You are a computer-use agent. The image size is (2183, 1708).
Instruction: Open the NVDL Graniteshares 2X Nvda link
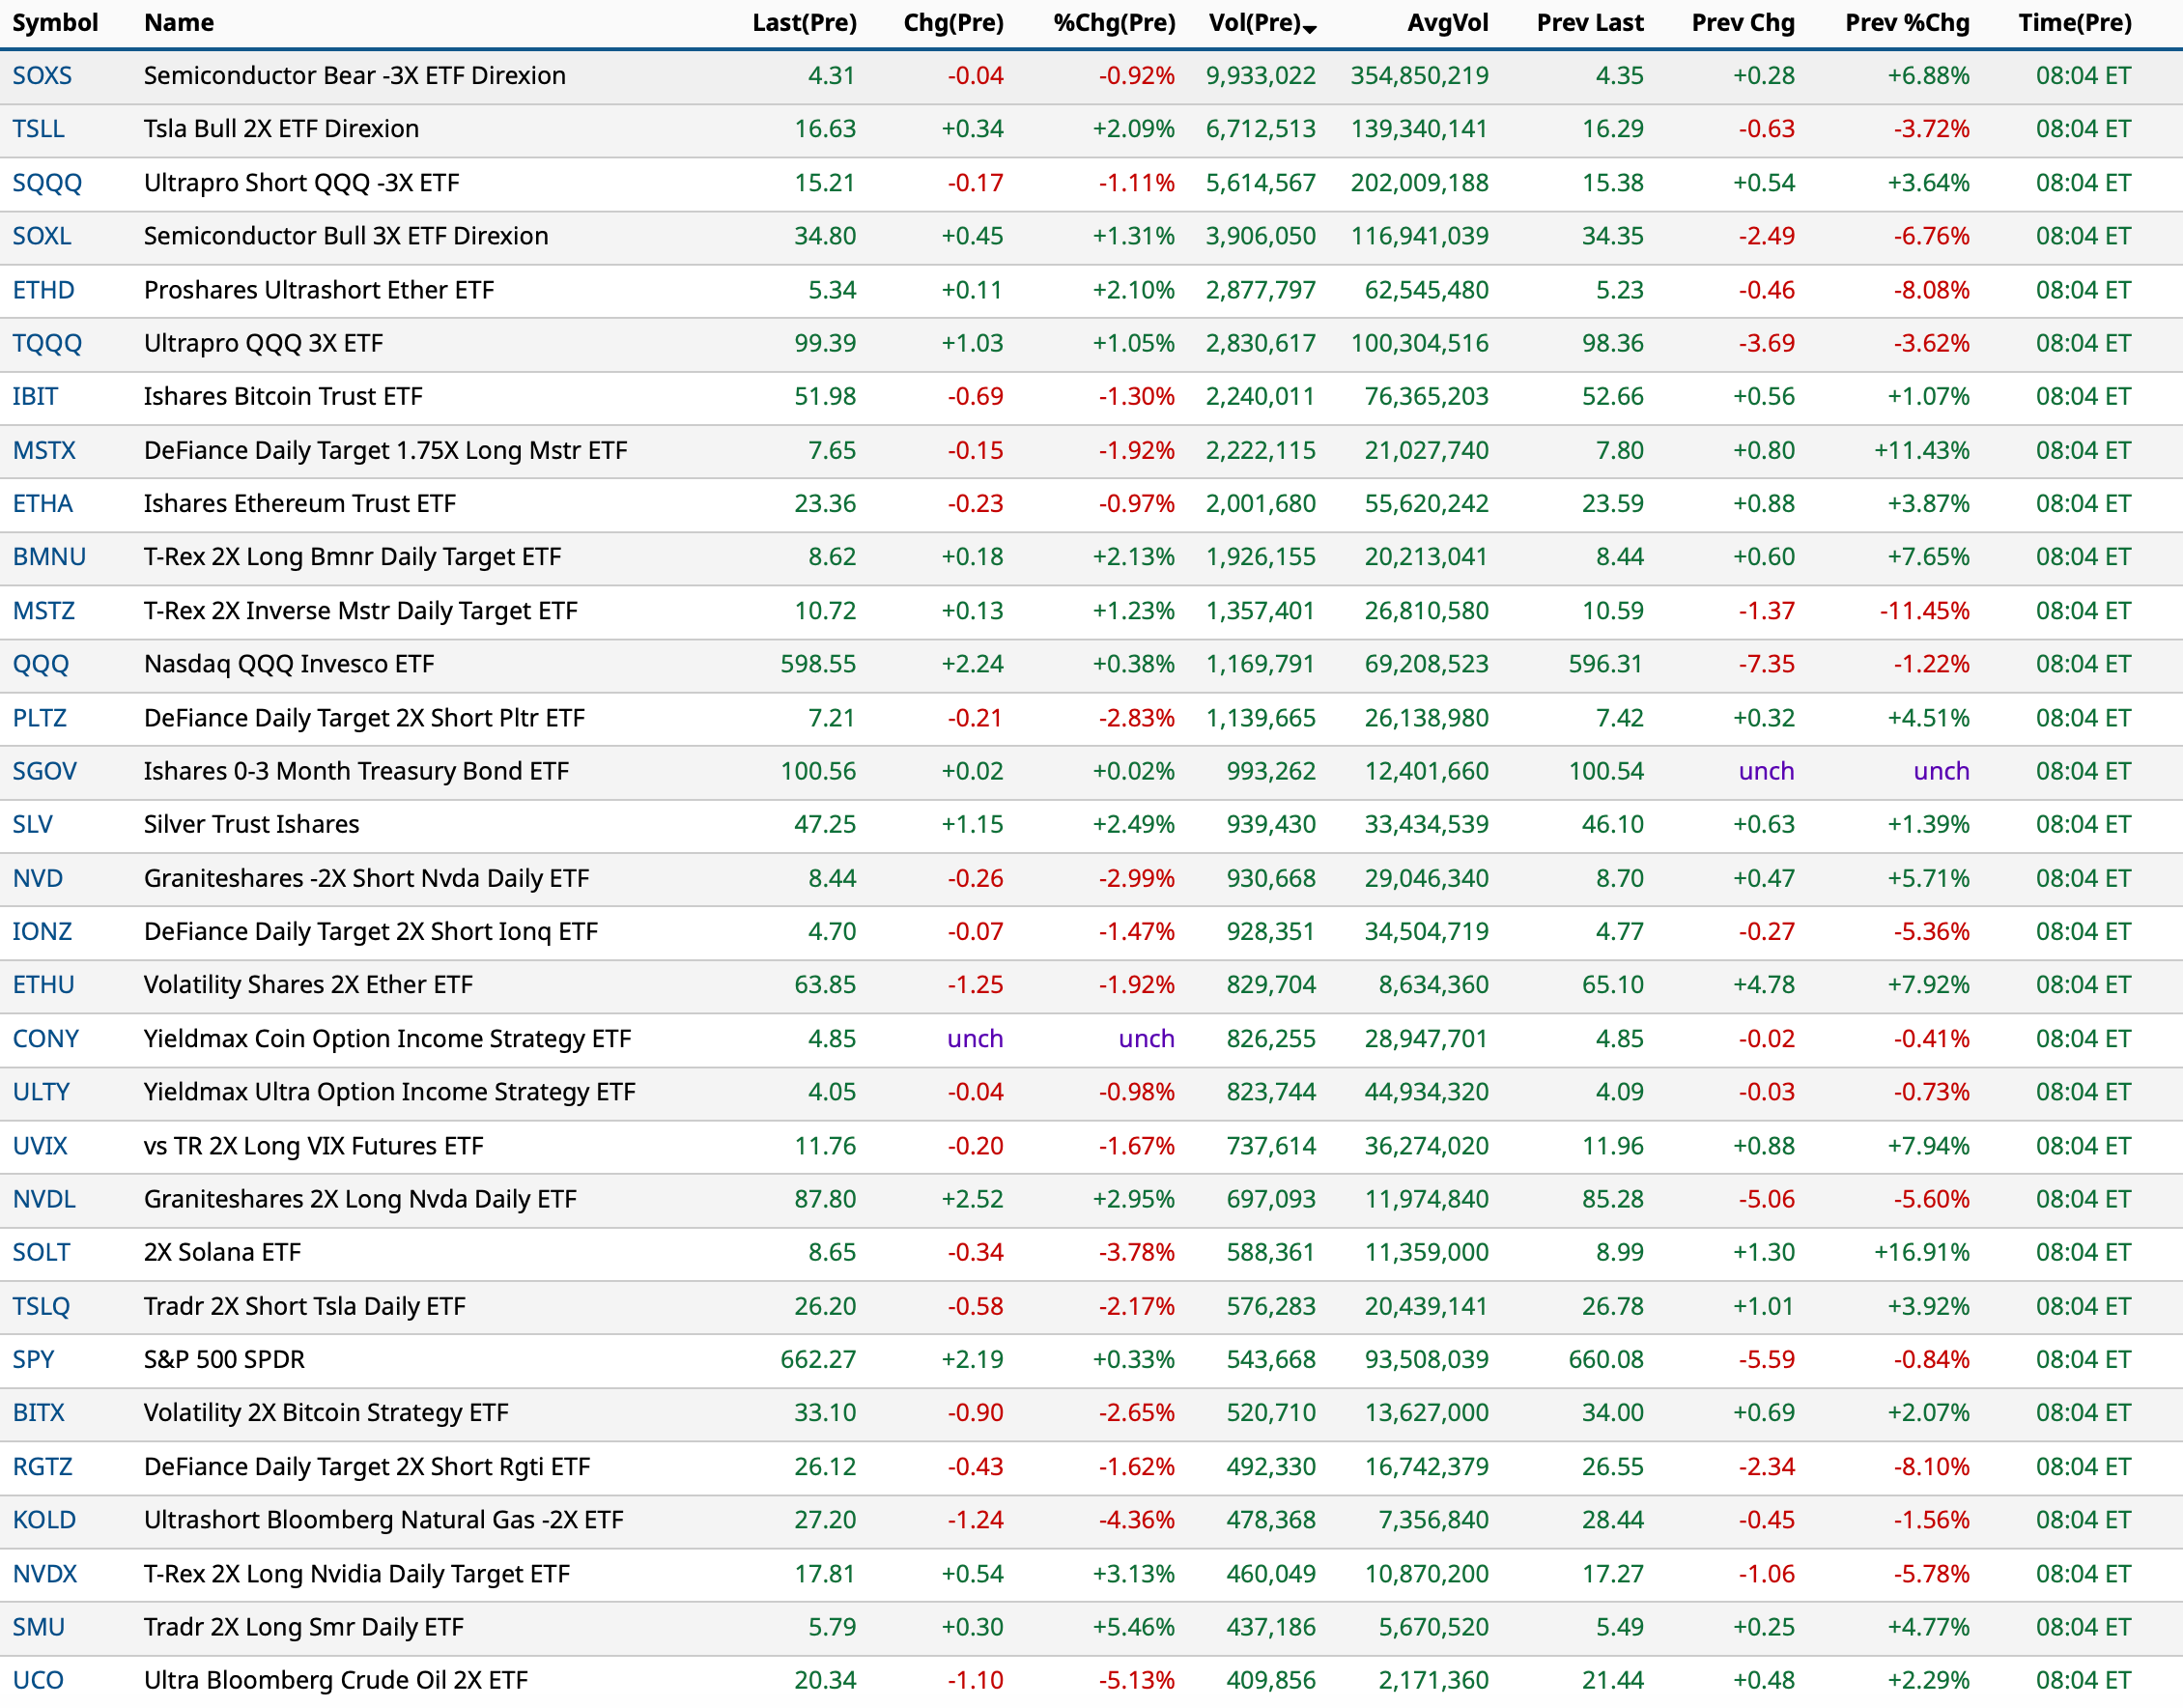[x=44, y=1199]
